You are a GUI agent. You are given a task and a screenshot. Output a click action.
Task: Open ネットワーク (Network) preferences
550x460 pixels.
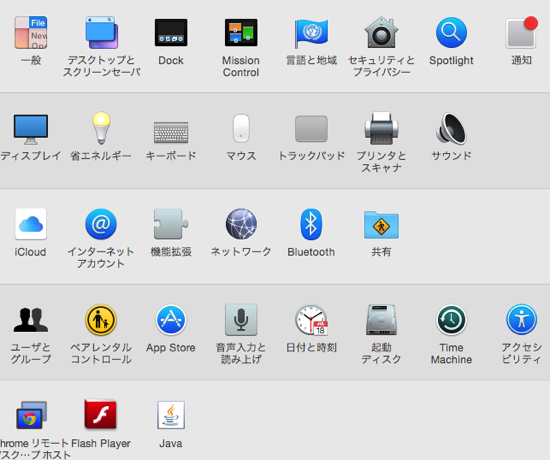click(241, 224)
